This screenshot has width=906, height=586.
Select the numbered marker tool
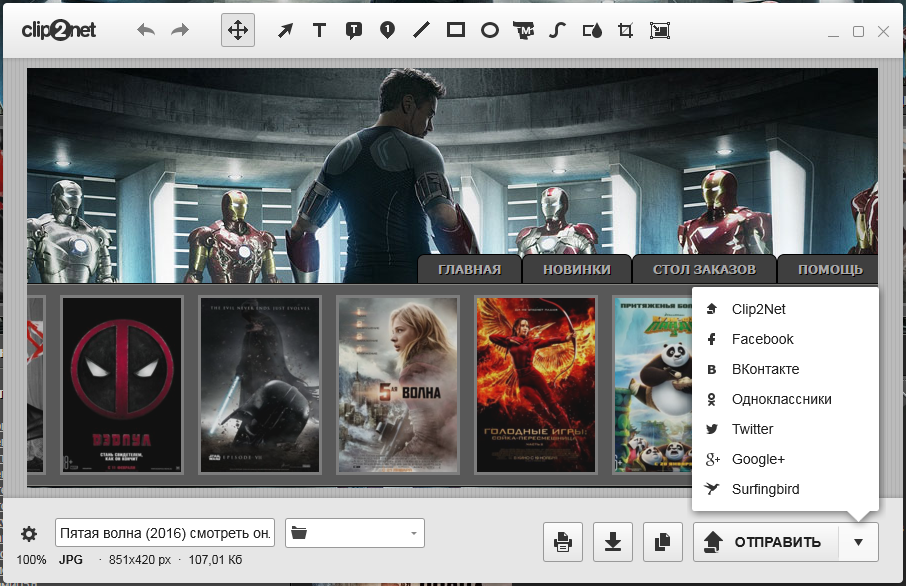(x=387, y=30)
